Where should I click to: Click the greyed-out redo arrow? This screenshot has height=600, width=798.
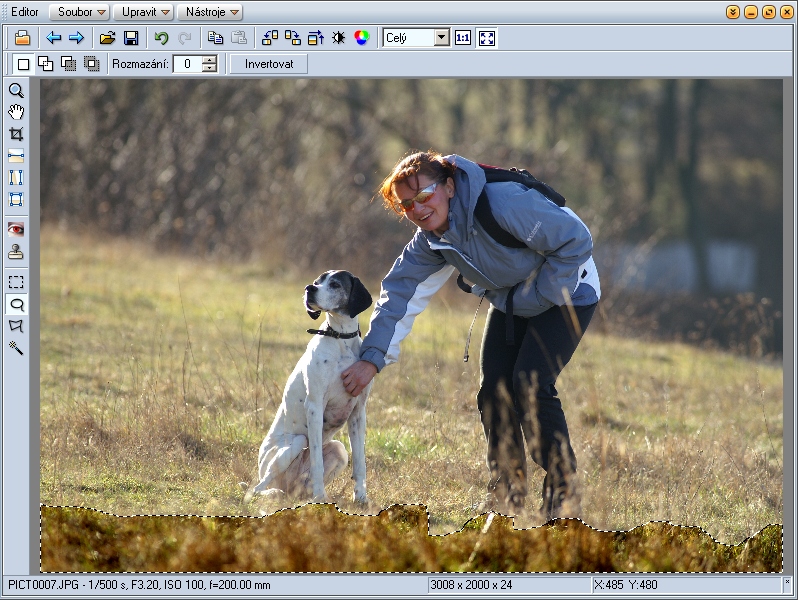[x=185, y=38]
